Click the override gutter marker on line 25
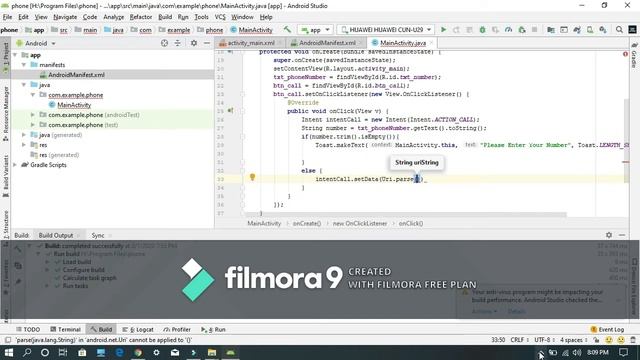The image size is (640, 360). [x=231, y=111]
